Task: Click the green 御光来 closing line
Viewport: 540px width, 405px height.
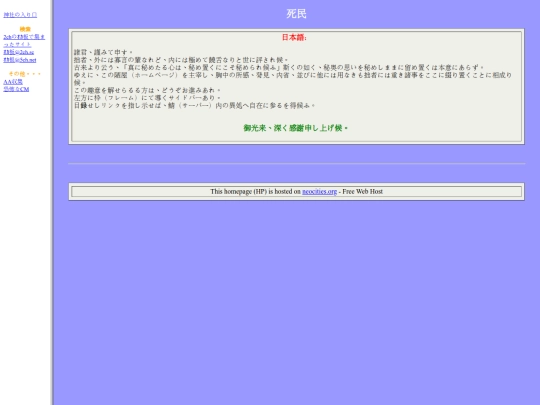Action: (x=296, y=128)
